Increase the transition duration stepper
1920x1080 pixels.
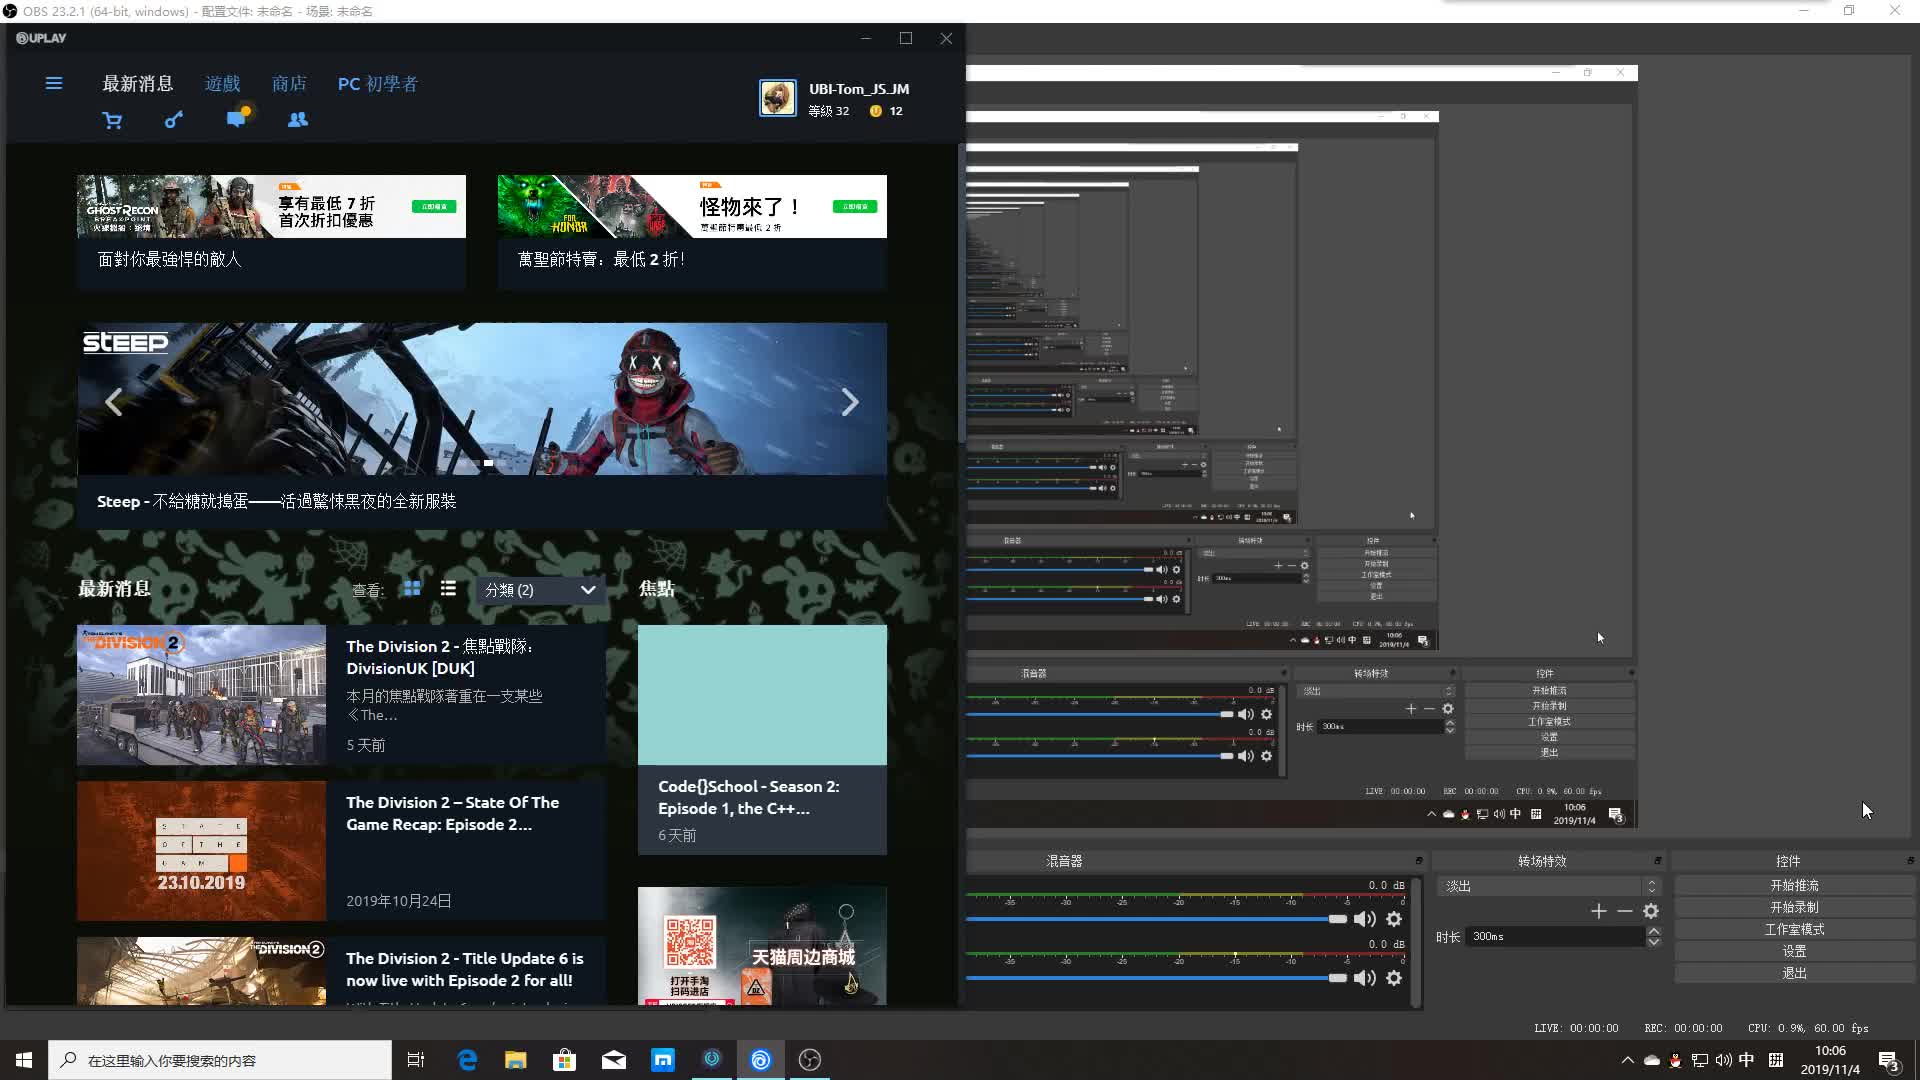tap(1654, 931)
